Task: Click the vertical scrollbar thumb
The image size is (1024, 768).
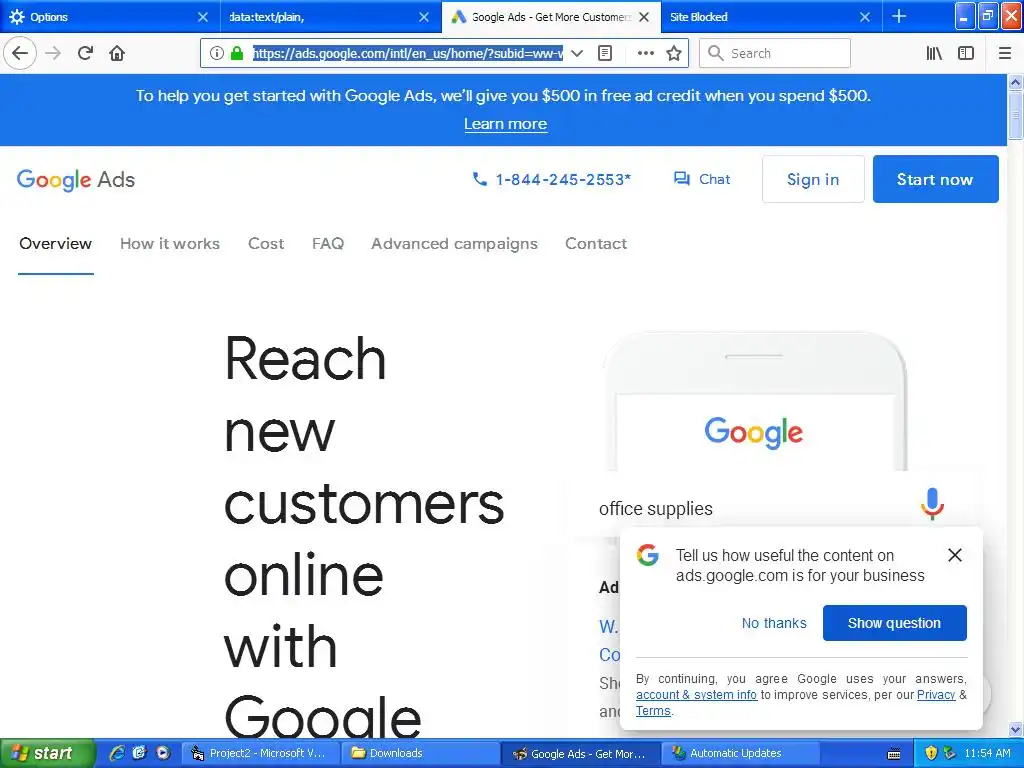Action: click(x=1016, y=115)
